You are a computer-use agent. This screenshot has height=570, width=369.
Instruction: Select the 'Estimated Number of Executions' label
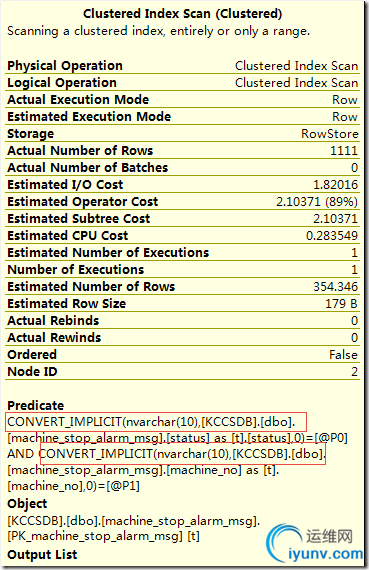tap(108, 252)
